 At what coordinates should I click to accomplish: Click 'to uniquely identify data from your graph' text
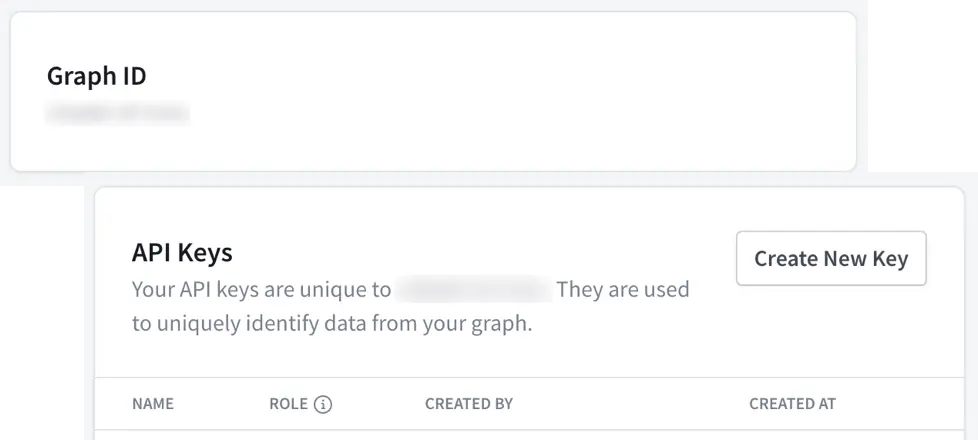(332, 324)
